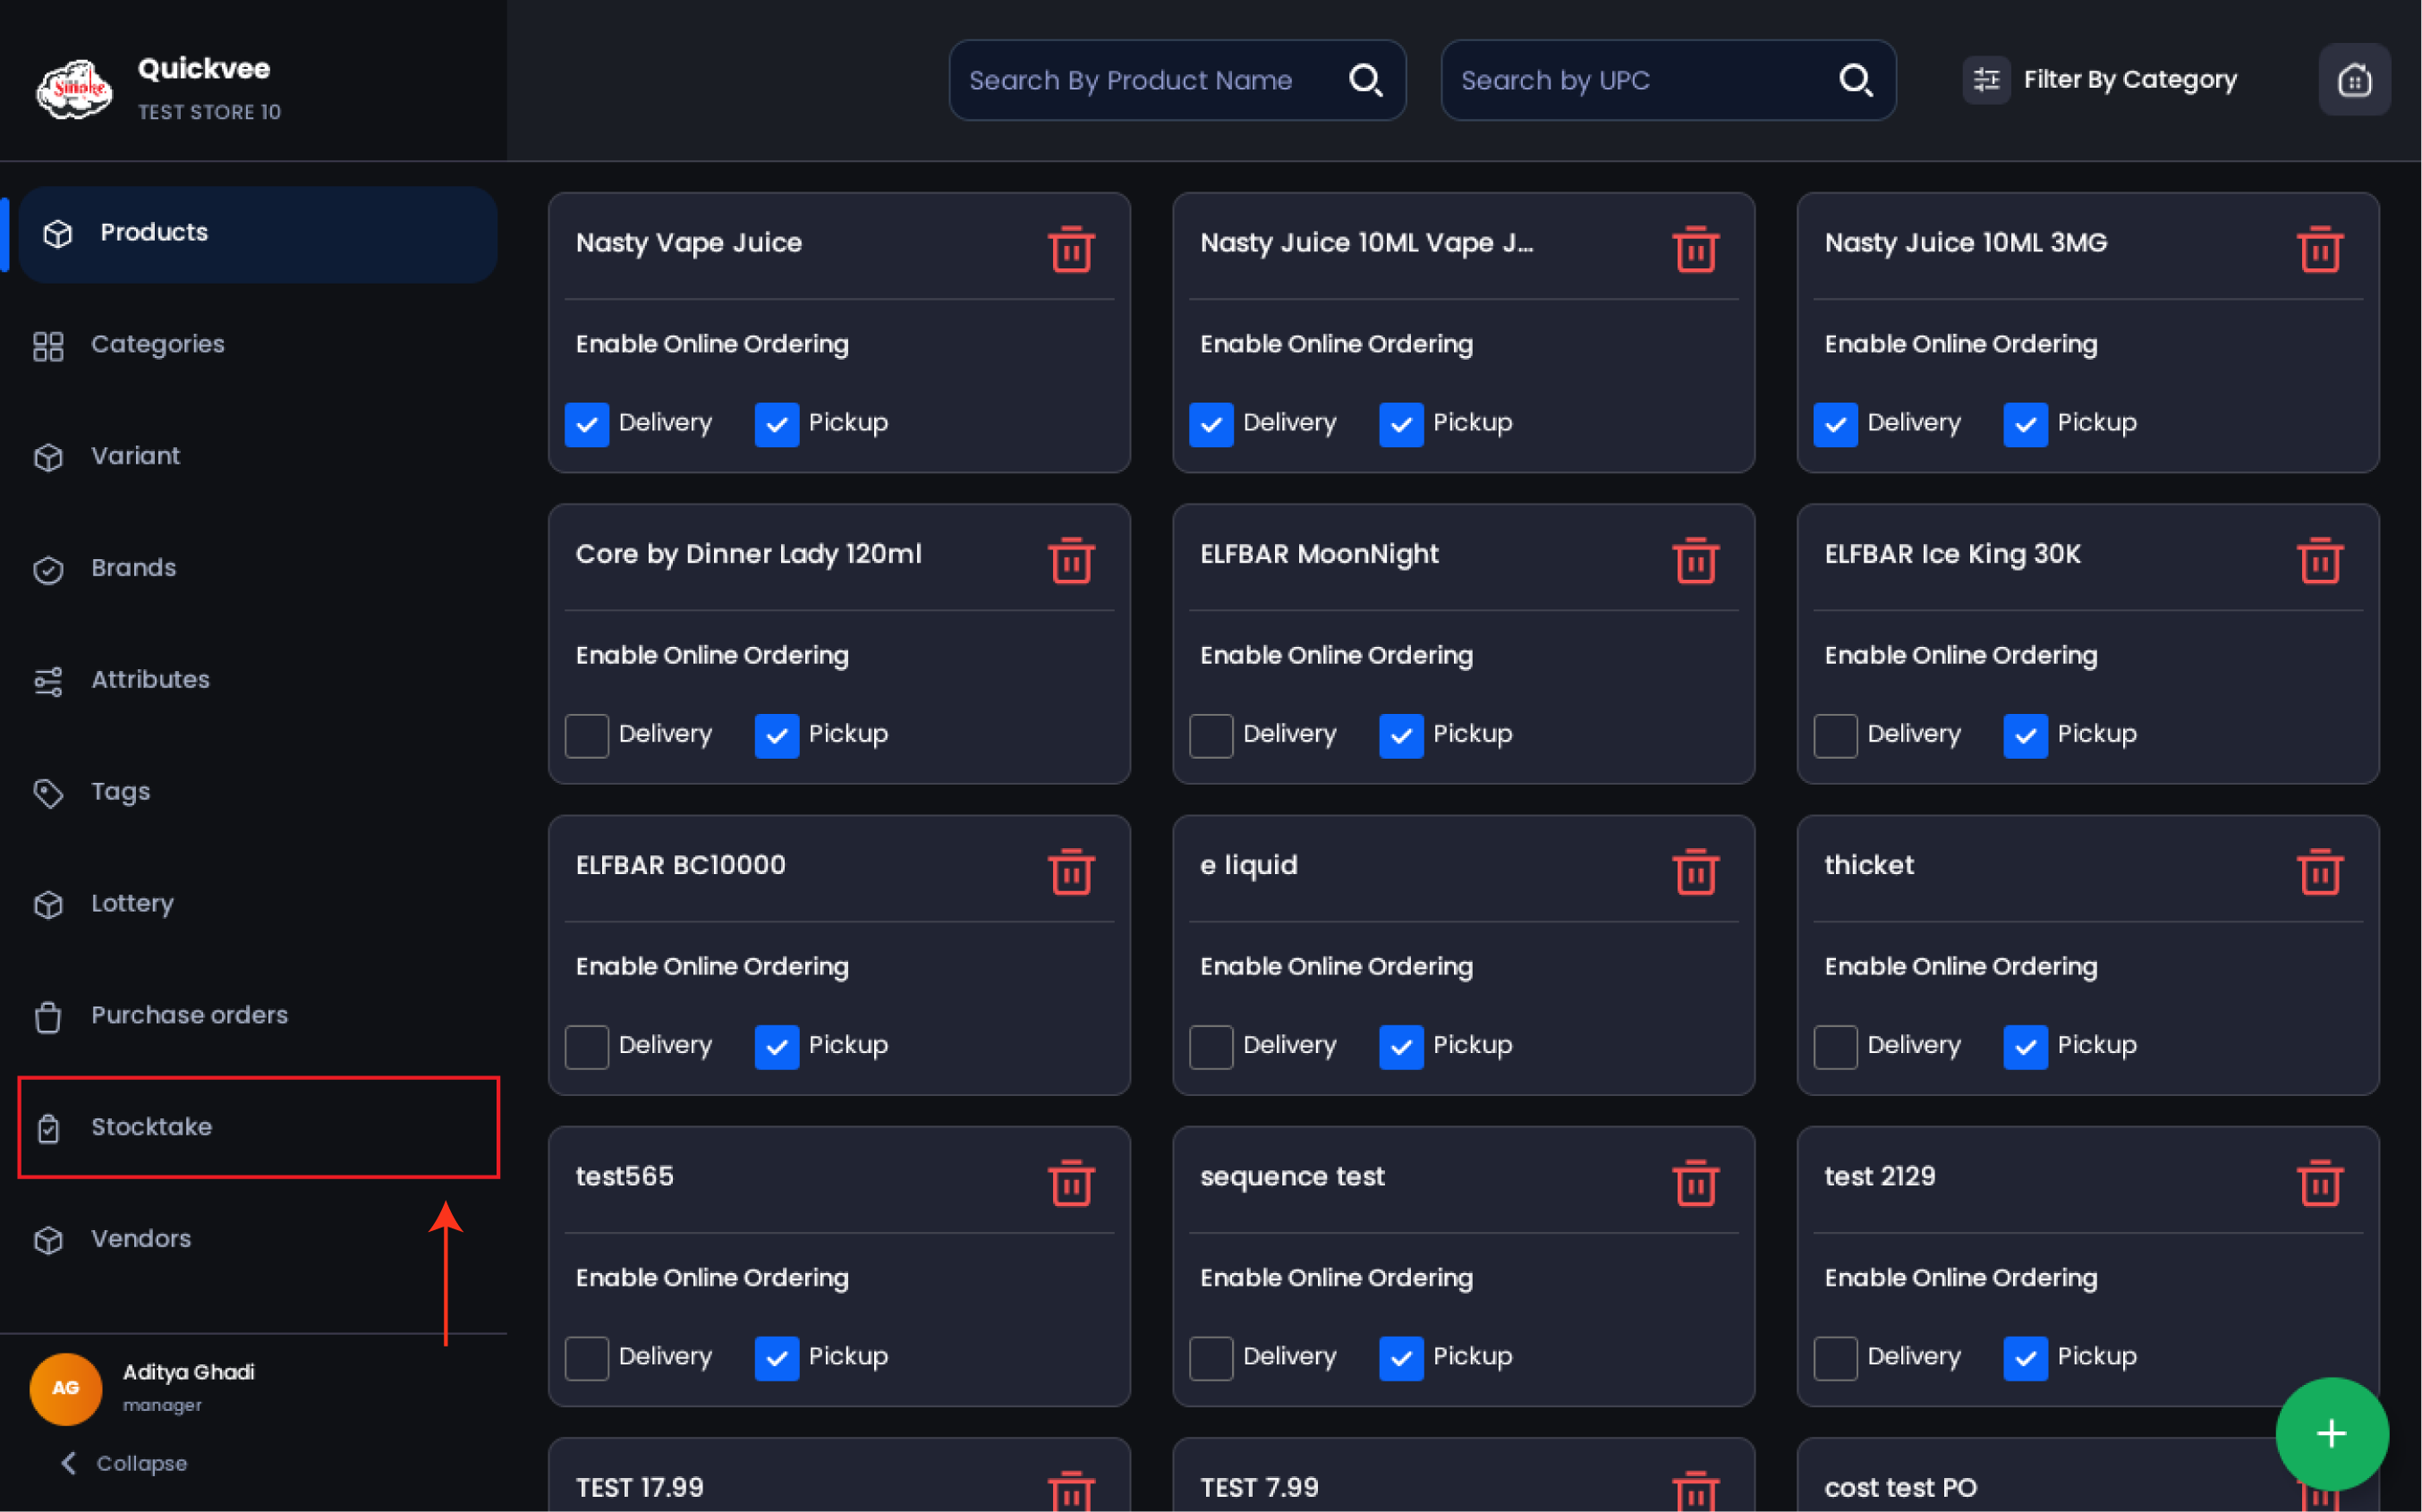The height and width of the screenshot is (1512, 2422).
Task: Uncheck Pickup for Nasty Juice 10ML 3MG
Action: tap(2025, 424)
